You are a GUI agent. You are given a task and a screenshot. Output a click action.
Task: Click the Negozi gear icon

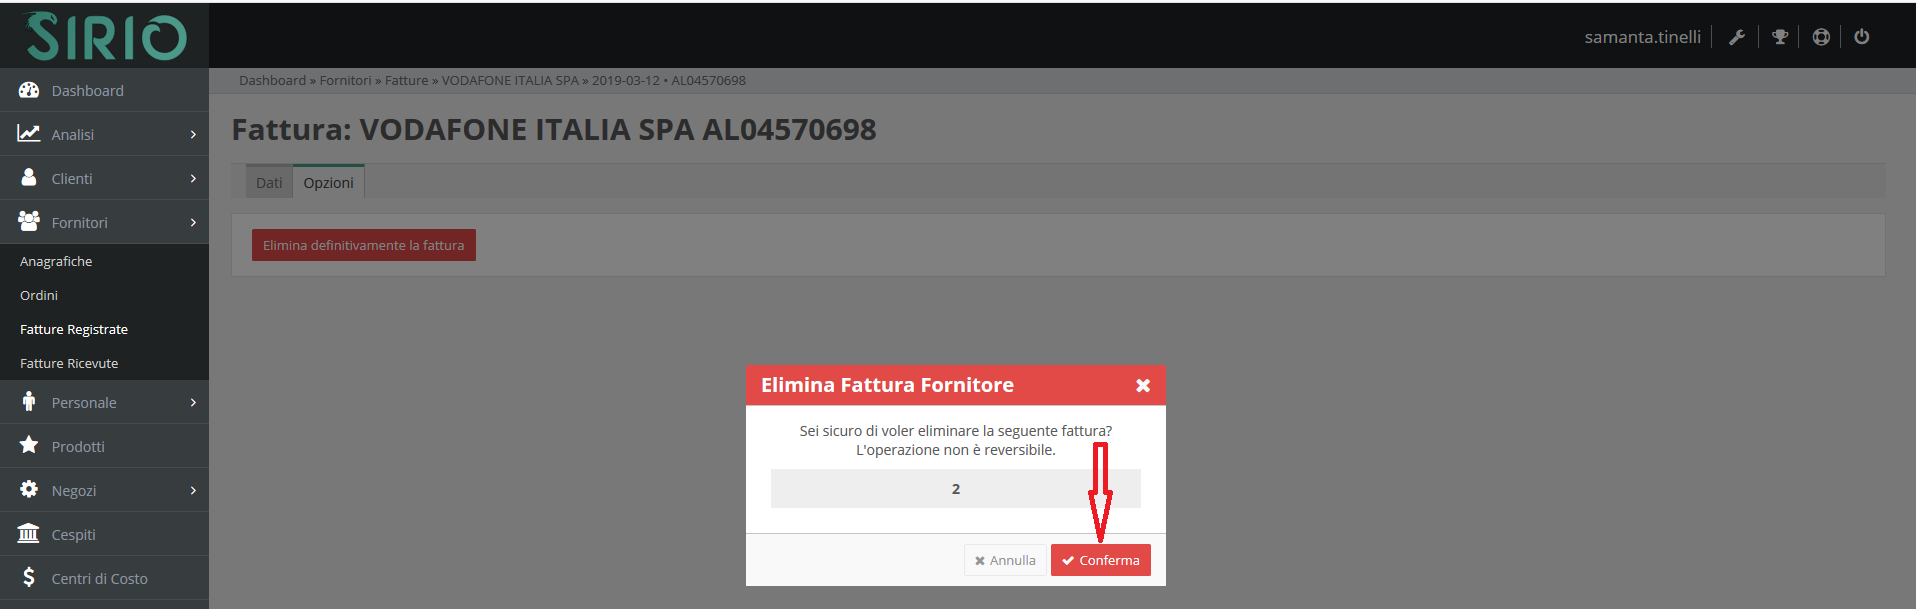[x=29, y=489]
